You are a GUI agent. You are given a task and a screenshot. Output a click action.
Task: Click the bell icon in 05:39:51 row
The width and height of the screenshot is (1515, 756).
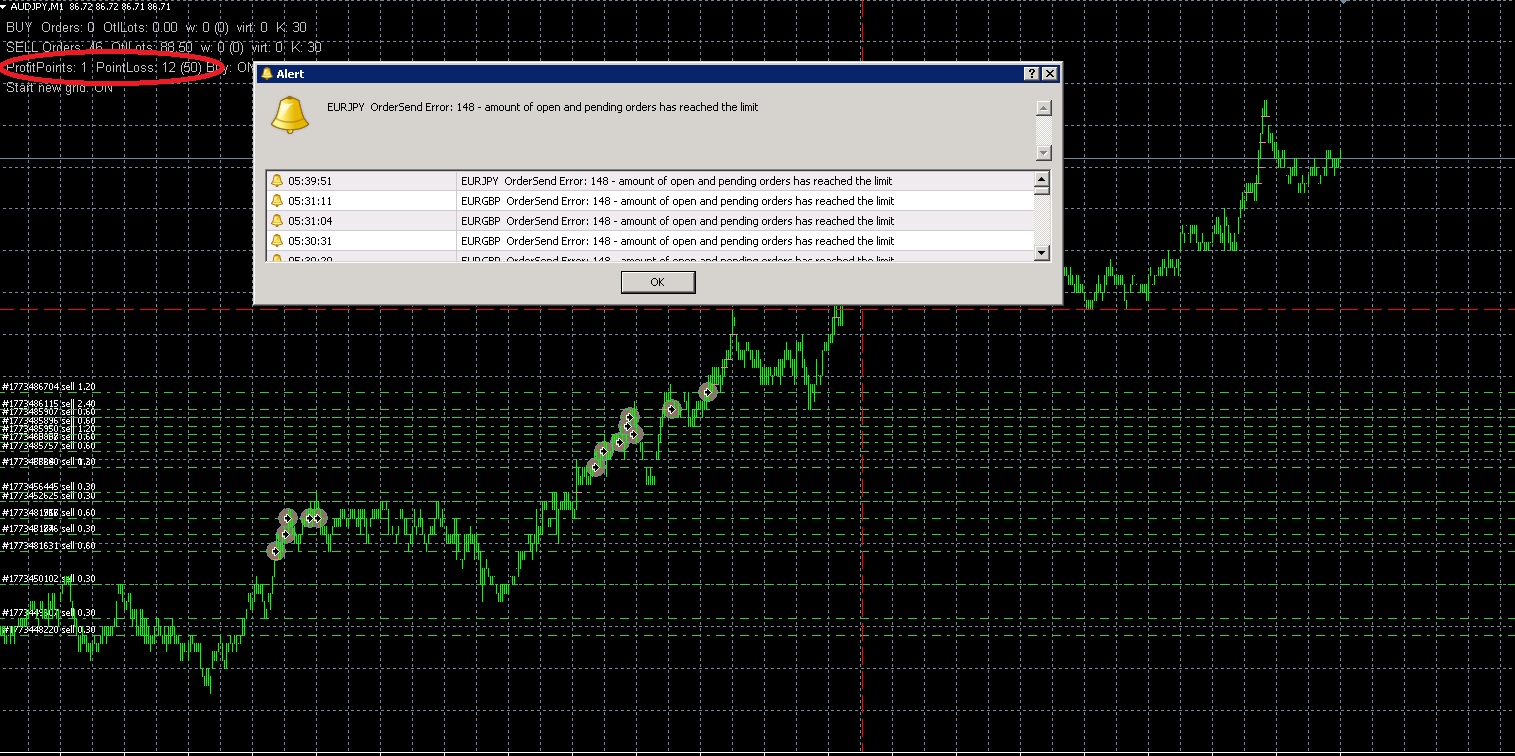point(277,181)
